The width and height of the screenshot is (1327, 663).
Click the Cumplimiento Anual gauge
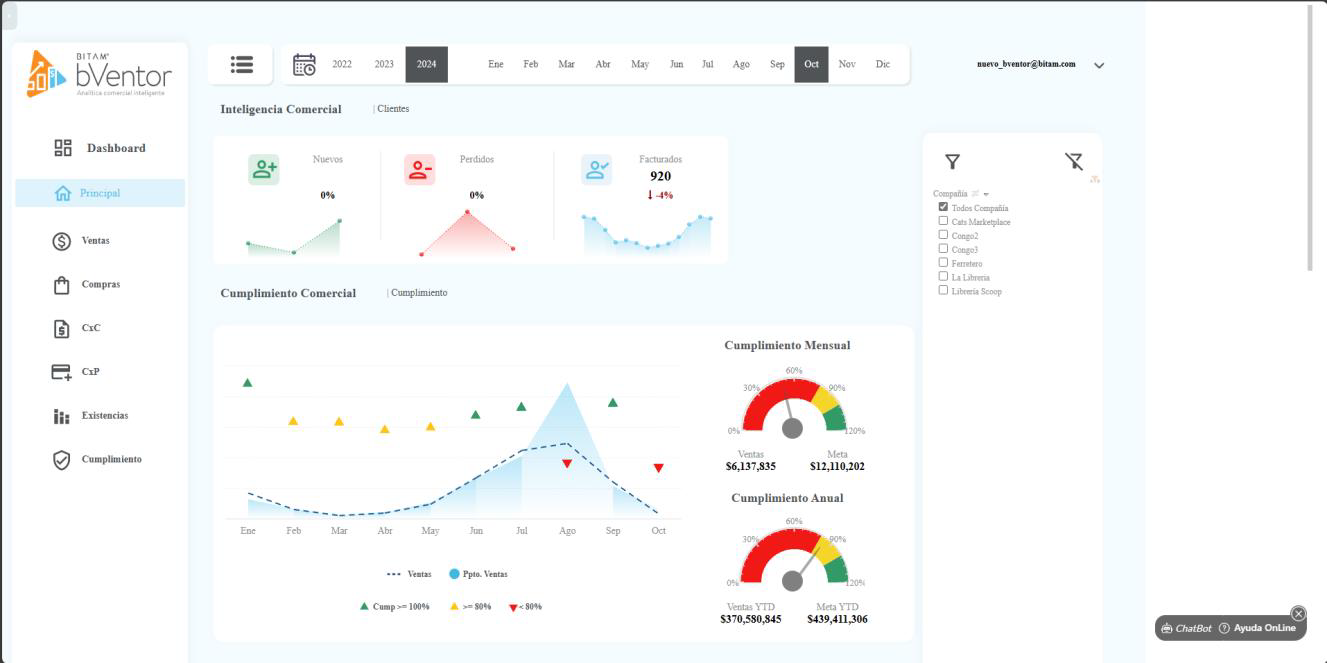pos(794,558)
